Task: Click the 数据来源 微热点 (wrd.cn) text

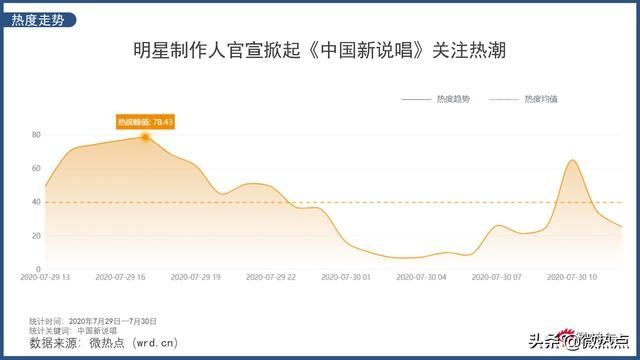Action: [x=104, y=343]
